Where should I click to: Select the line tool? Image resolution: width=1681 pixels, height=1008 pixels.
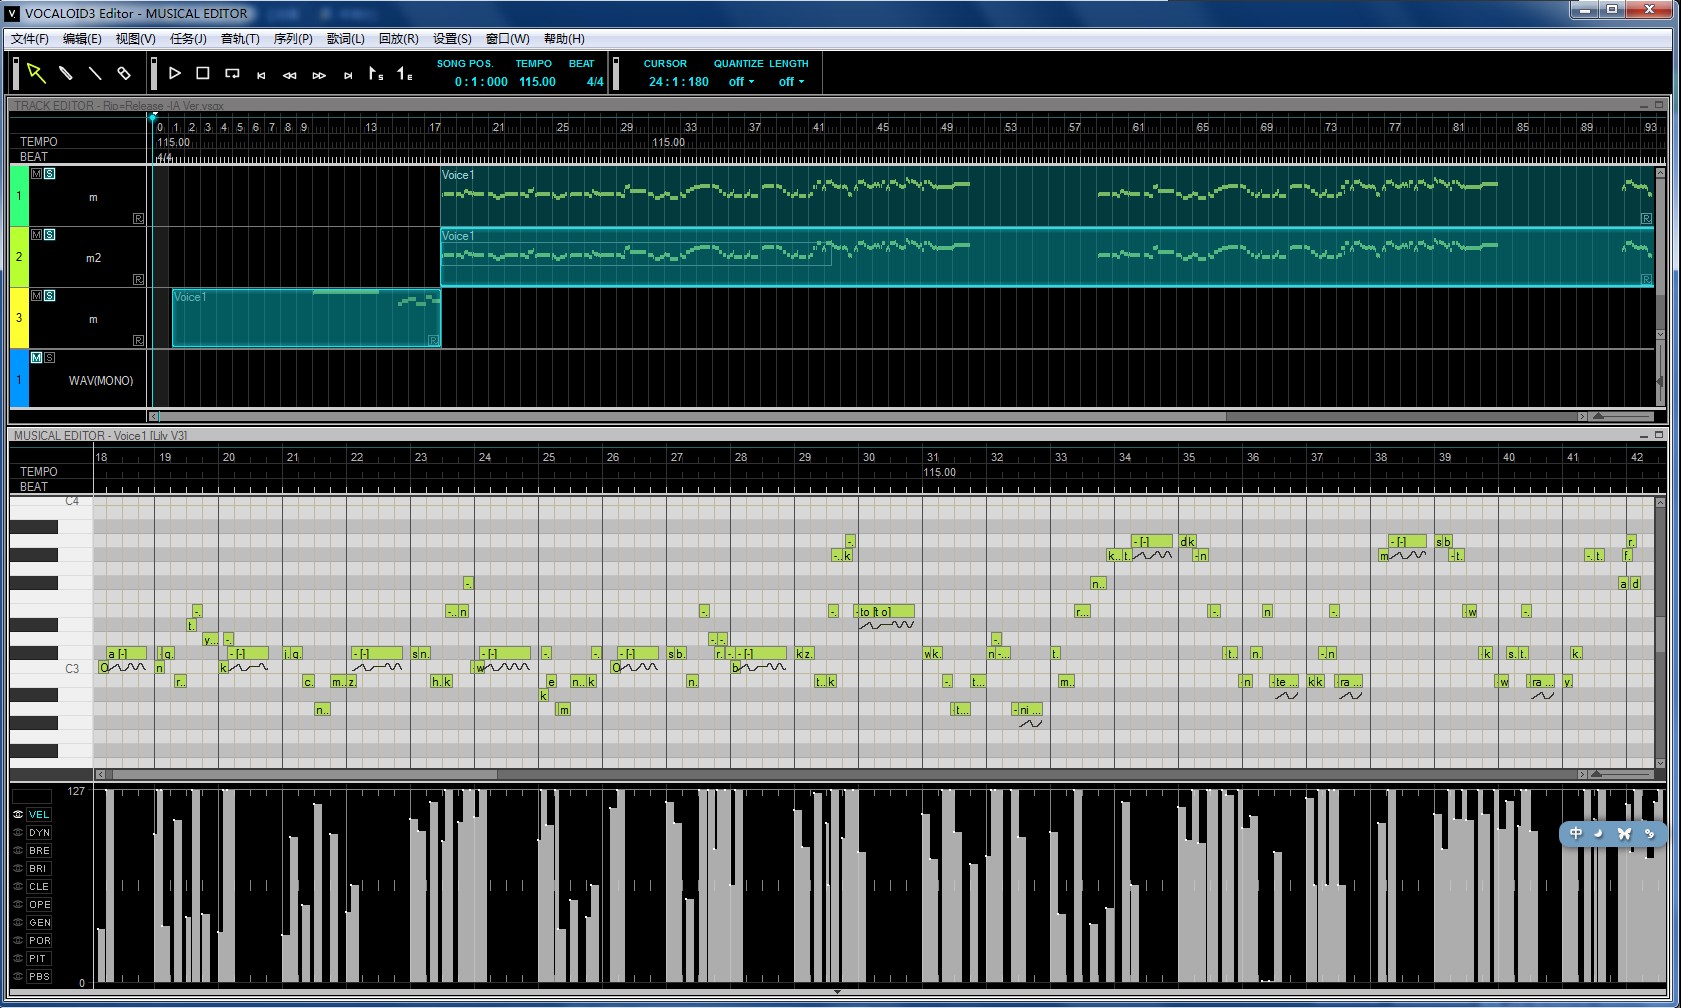pos(95,73)
